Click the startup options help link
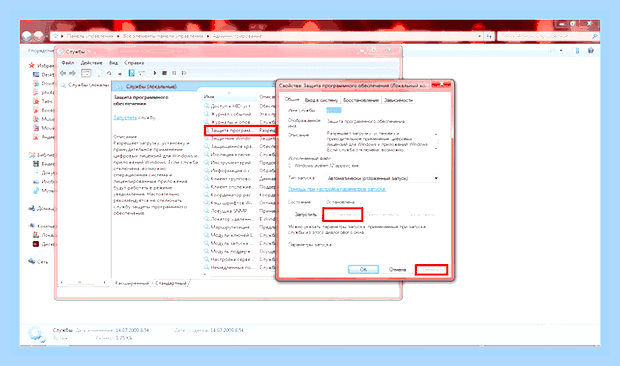The height and width of the screenshot is (366, 620). coord(336,189)
